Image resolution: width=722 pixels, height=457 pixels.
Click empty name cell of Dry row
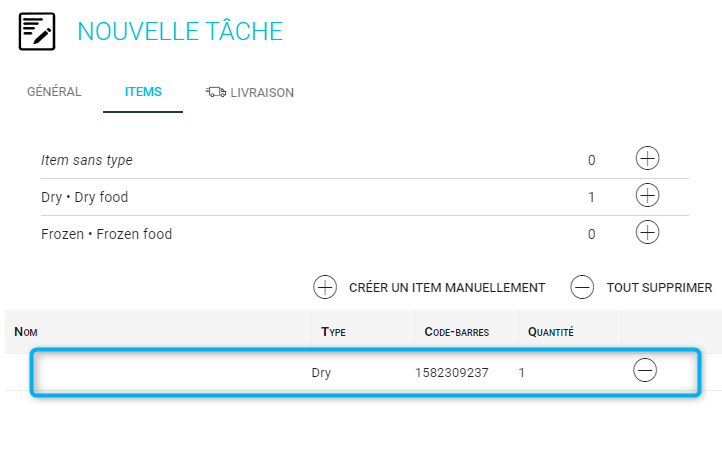(x=171, y=372)
